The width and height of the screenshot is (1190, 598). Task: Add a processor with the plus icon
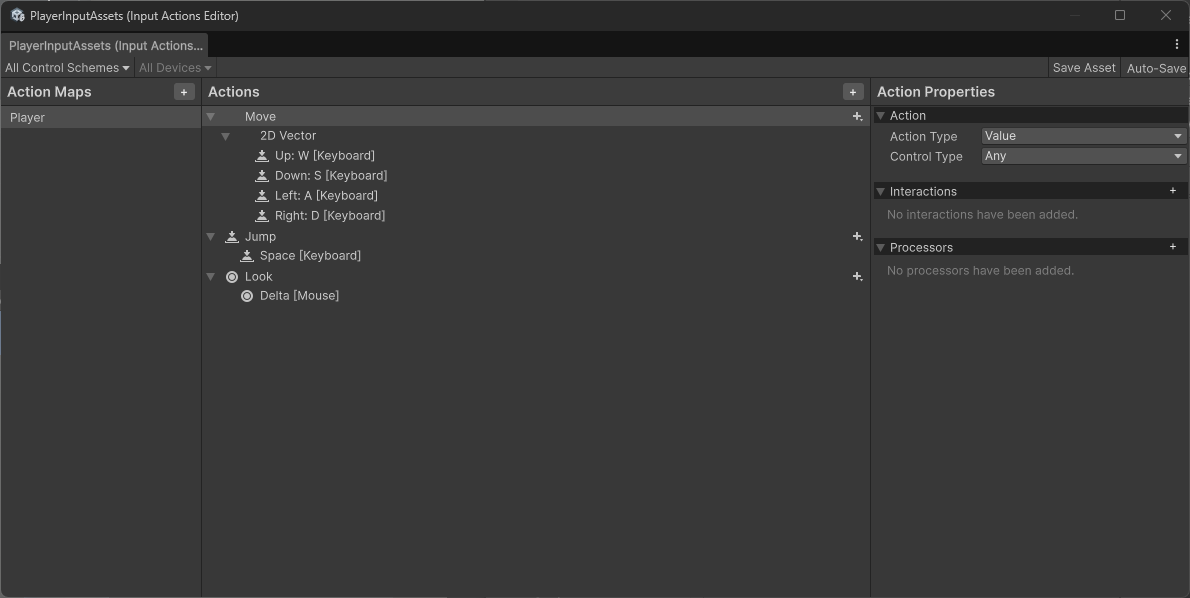1173,247
